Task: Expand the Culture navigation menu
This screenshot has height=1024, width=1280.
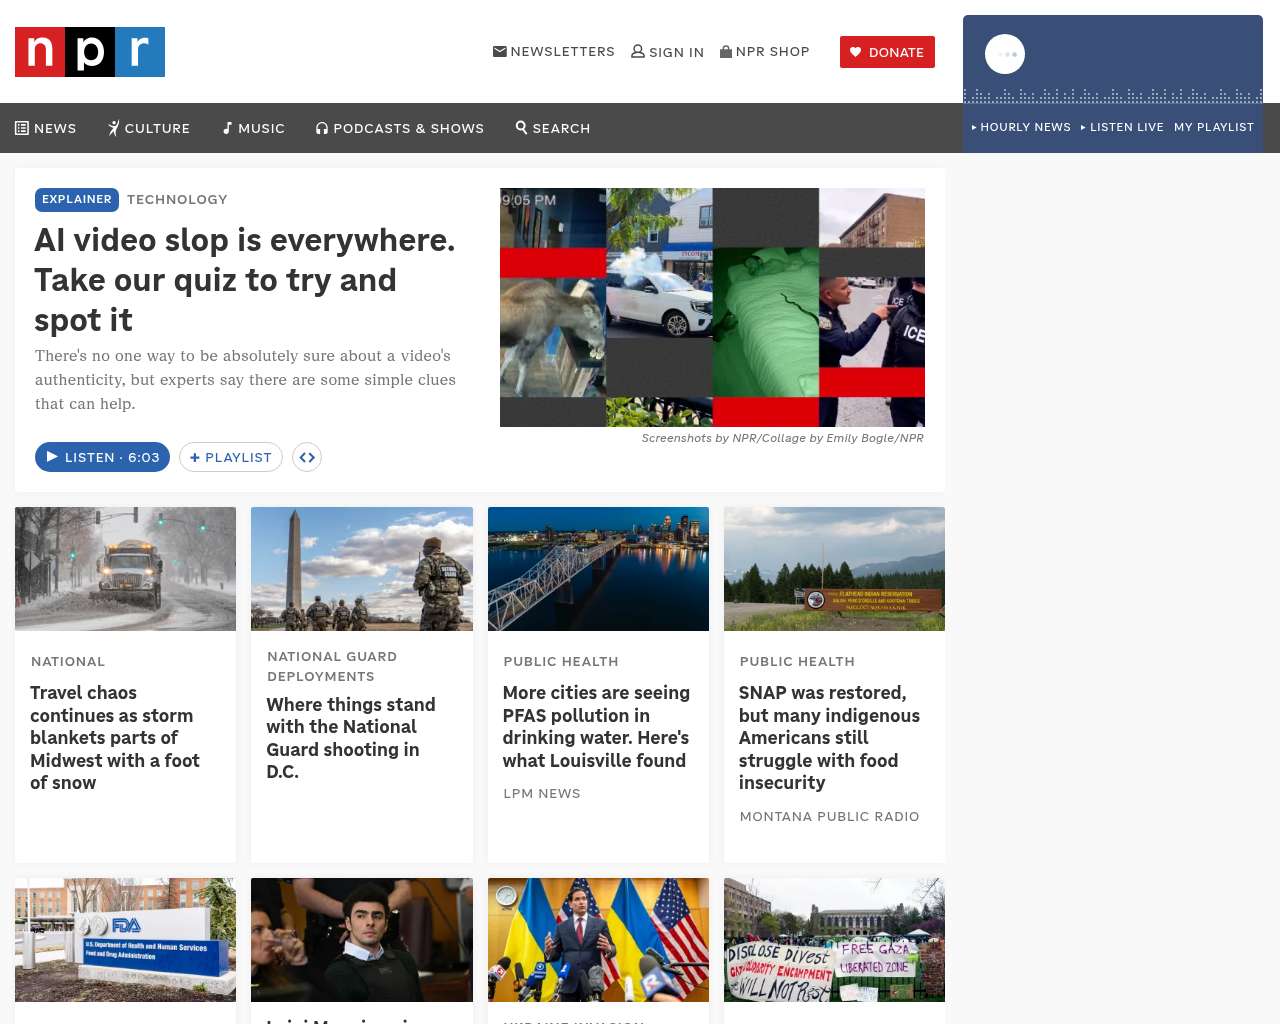Action: coord(149,128)
